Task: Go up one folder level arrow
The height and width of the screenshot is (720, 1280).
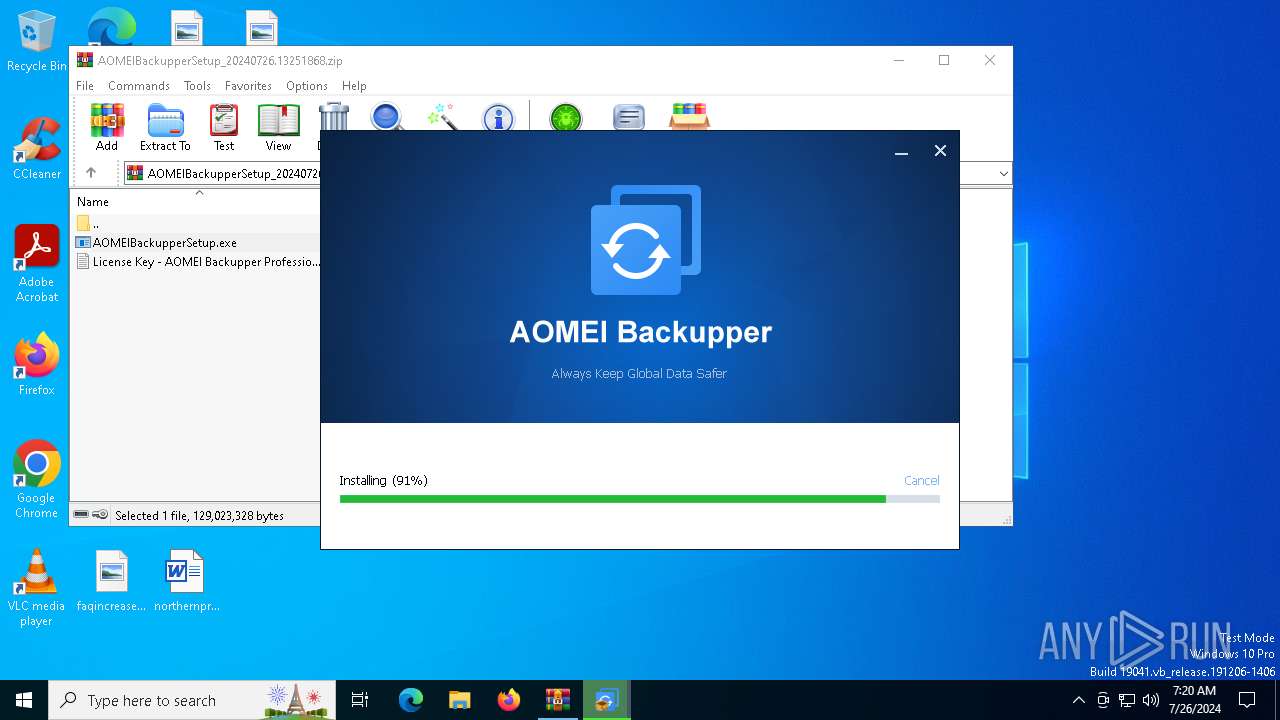Action: (x=91, y=173)
